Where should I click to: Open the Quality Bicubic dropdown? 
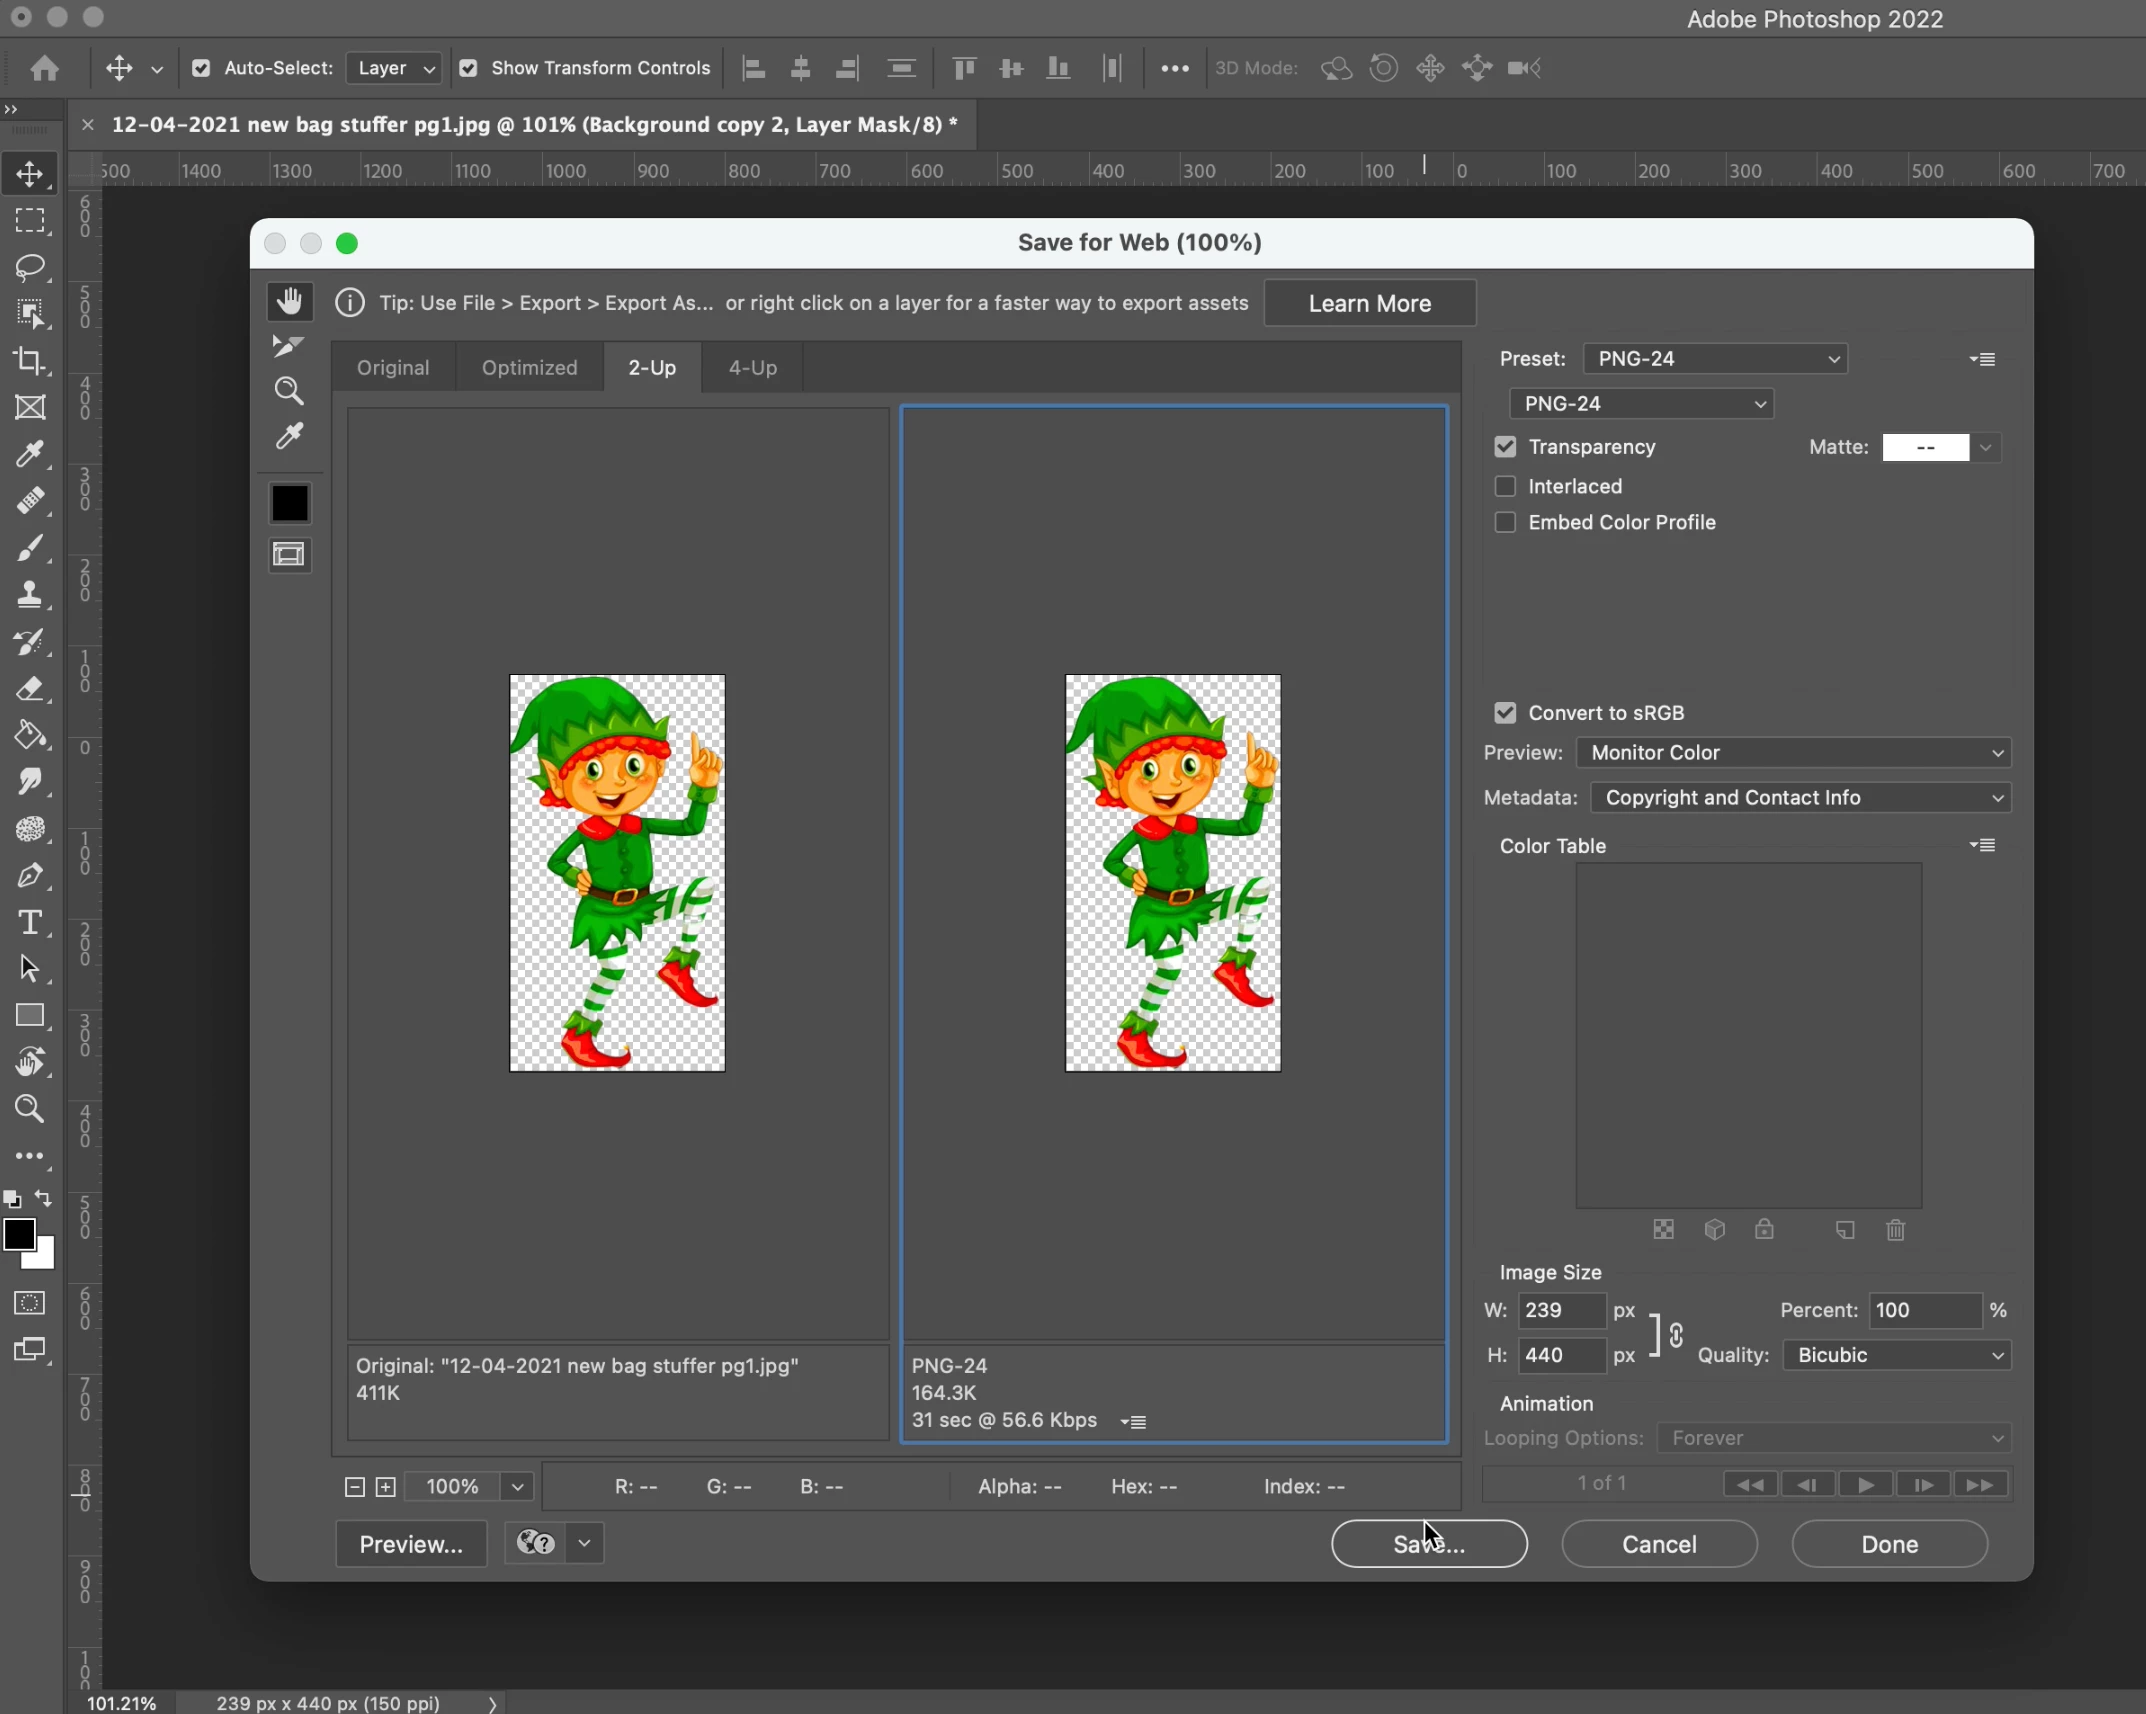(x=1897, y=1355)
